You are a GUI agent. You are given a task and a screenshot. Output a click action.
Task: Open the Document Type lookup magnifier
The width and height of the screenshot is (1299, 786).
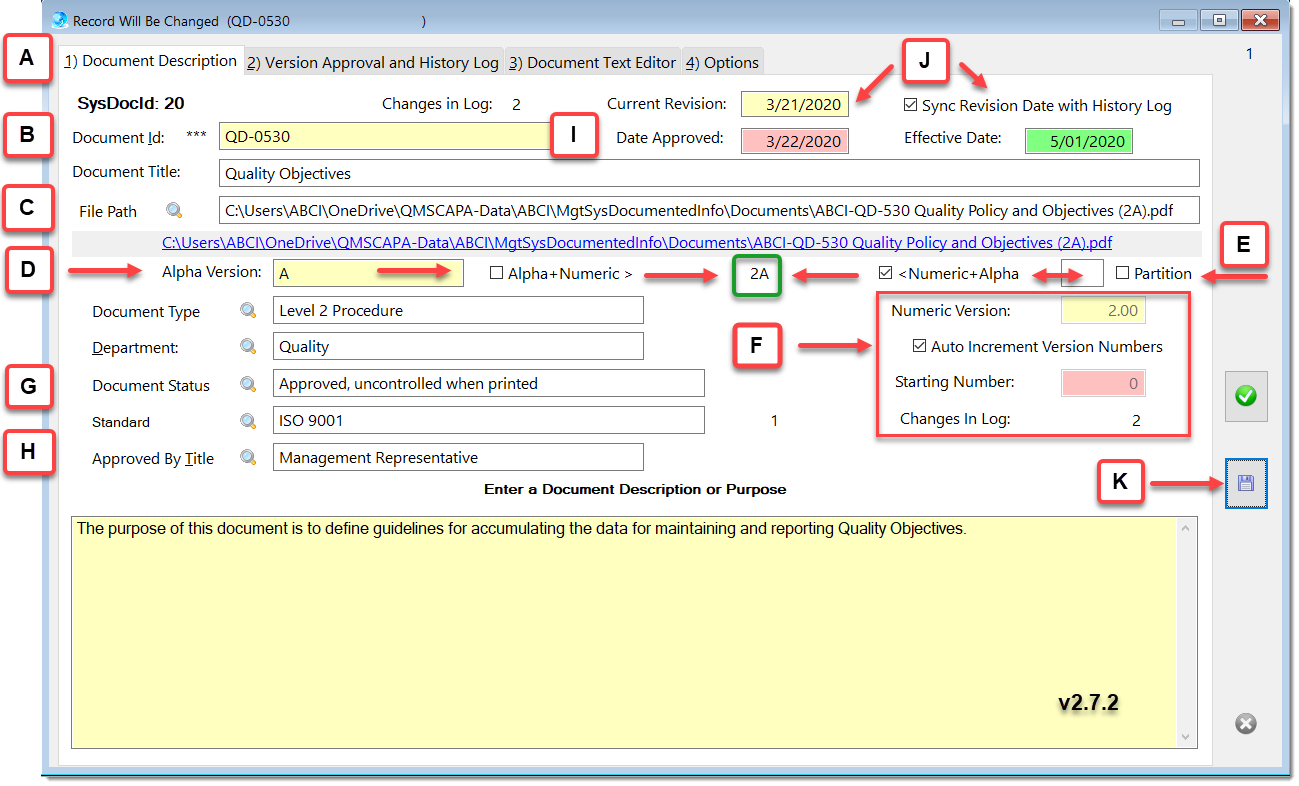pos(248,311)
